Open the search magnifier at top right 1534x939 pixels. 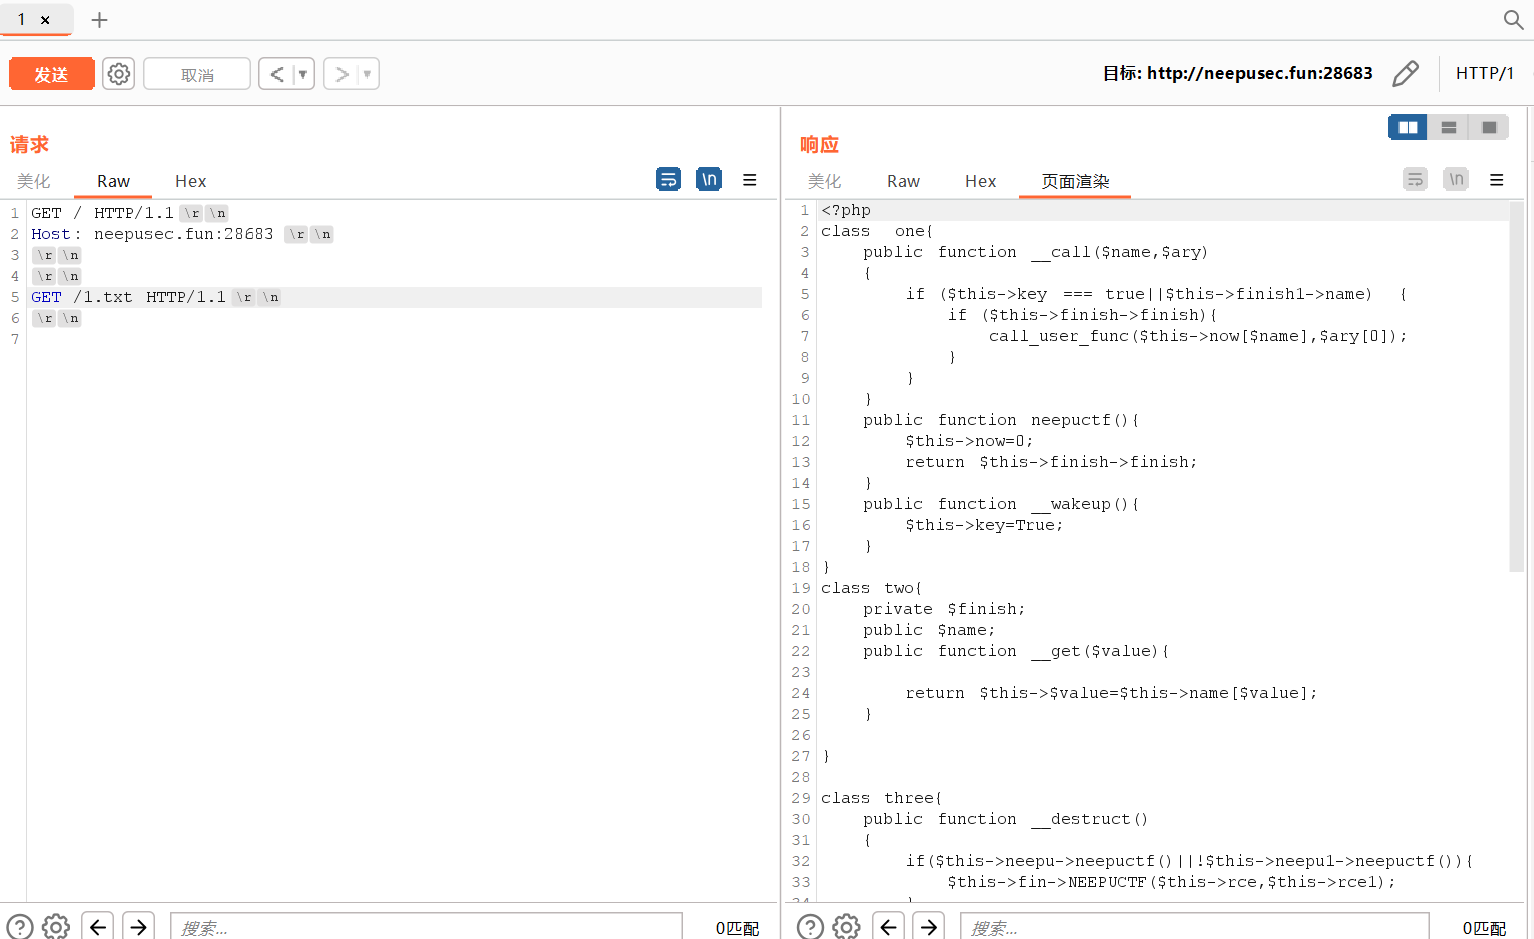click(x=1513, y=19)
